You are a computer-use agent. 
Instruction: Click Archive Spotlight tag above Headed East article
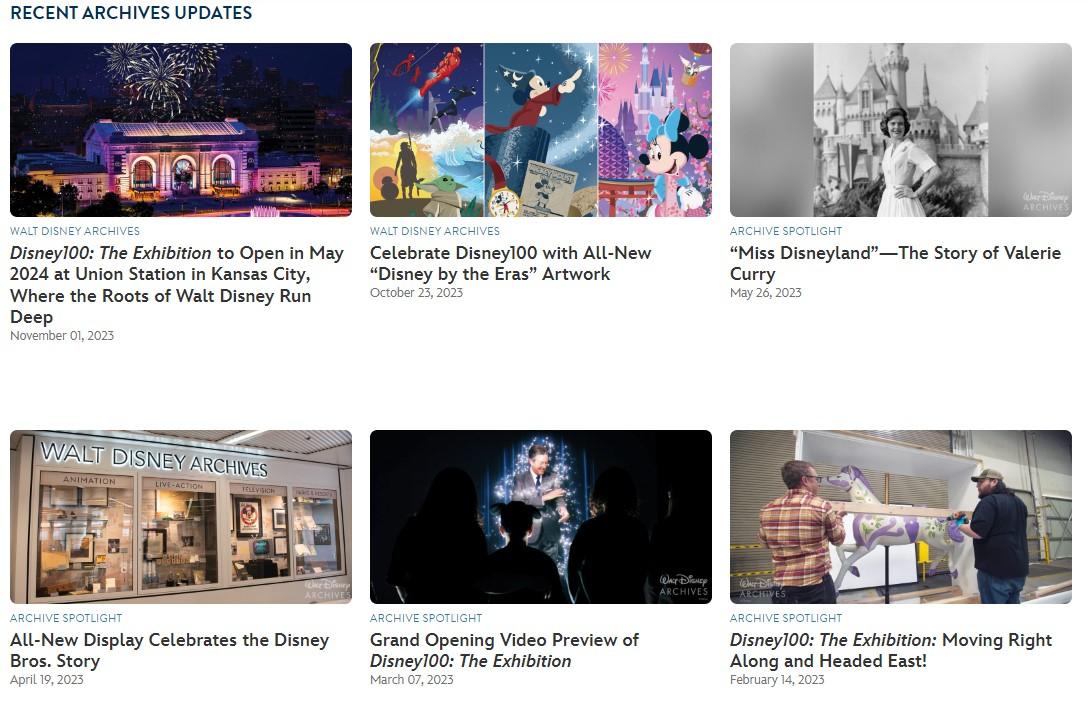[x=786, y=618]
